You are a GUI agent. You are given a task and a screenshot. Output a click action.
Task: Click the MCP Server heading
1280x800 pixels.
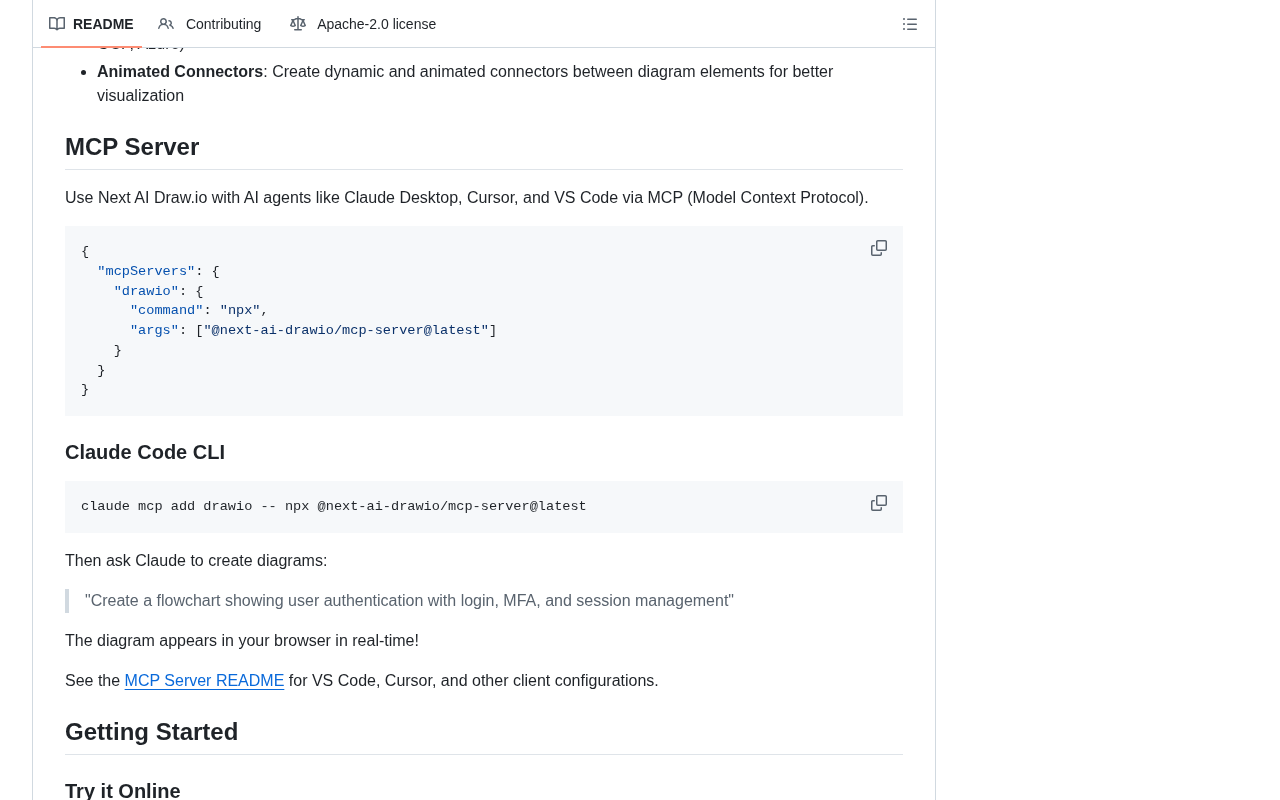click(132, 147)
